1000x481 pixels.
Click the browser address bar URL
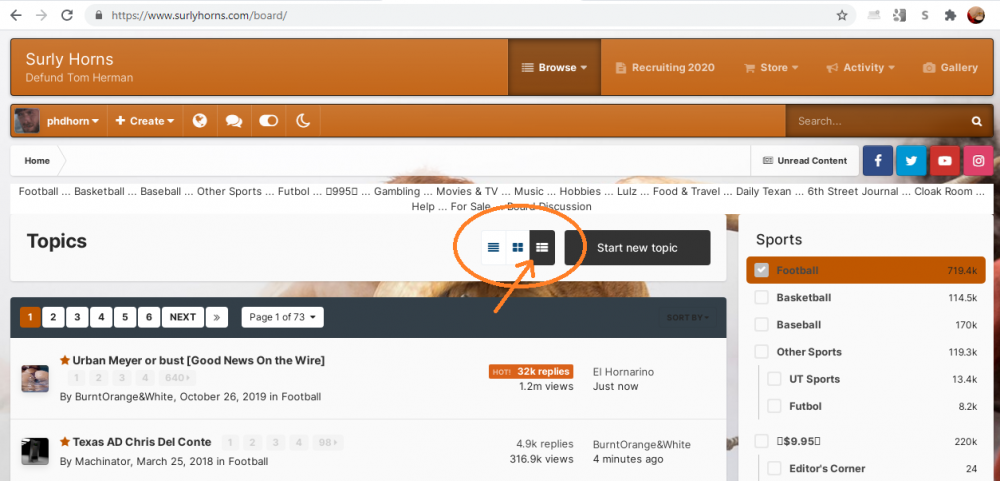click(199, 15)
